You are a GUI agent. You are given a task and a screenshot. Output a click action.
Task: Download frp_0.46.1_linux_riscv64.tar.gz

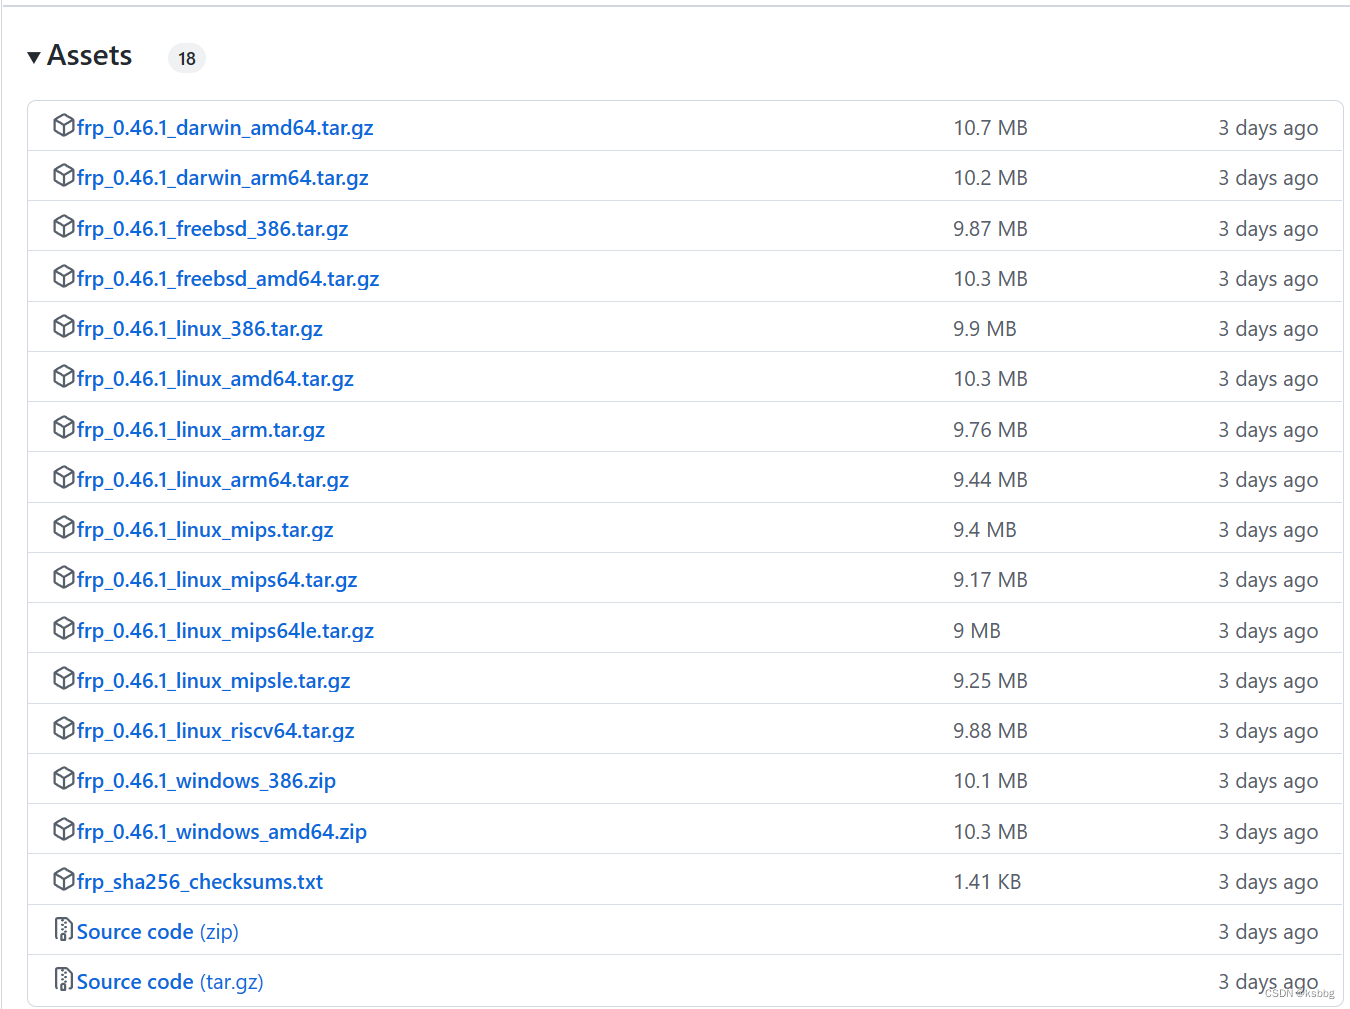point(216,731)
